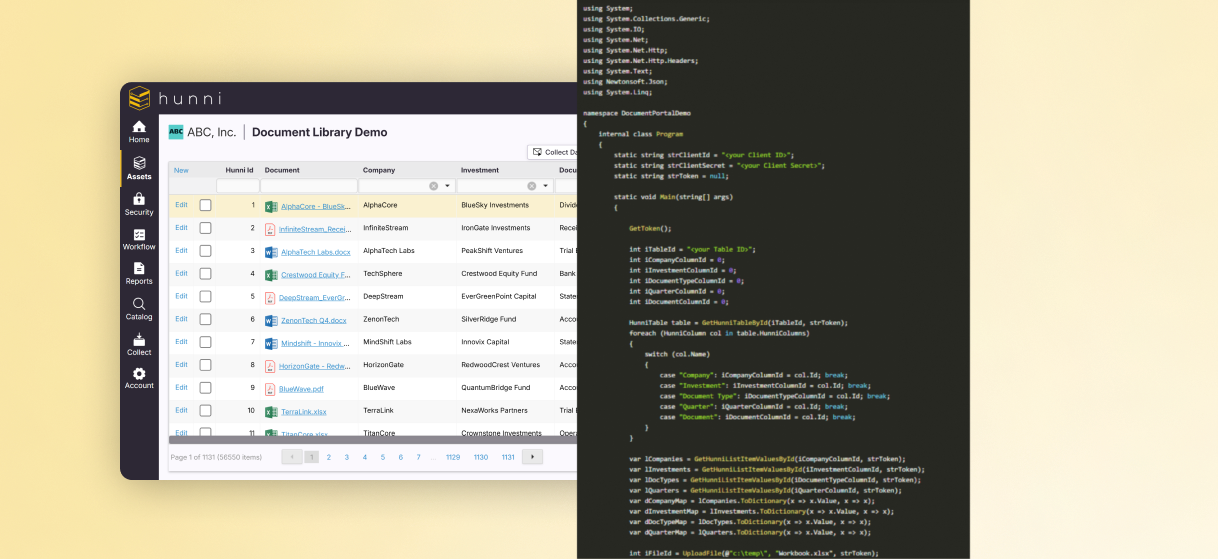The height and width of the screenshot is (559, 1218).
Task: Open the AlphaTech Labs.docx document link
Action: coord(316,252)
